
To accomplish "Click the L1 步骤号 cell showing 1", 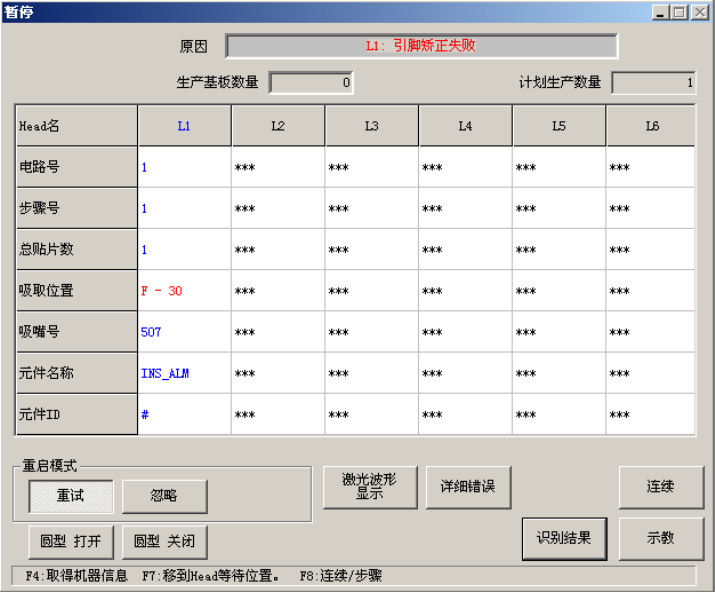I will click(185, 208).
